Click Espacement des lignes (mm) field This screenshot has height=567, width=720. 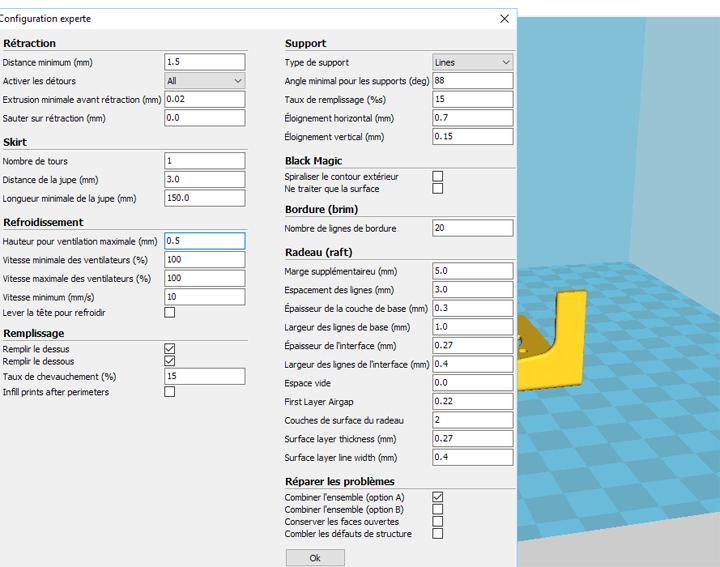472,289
